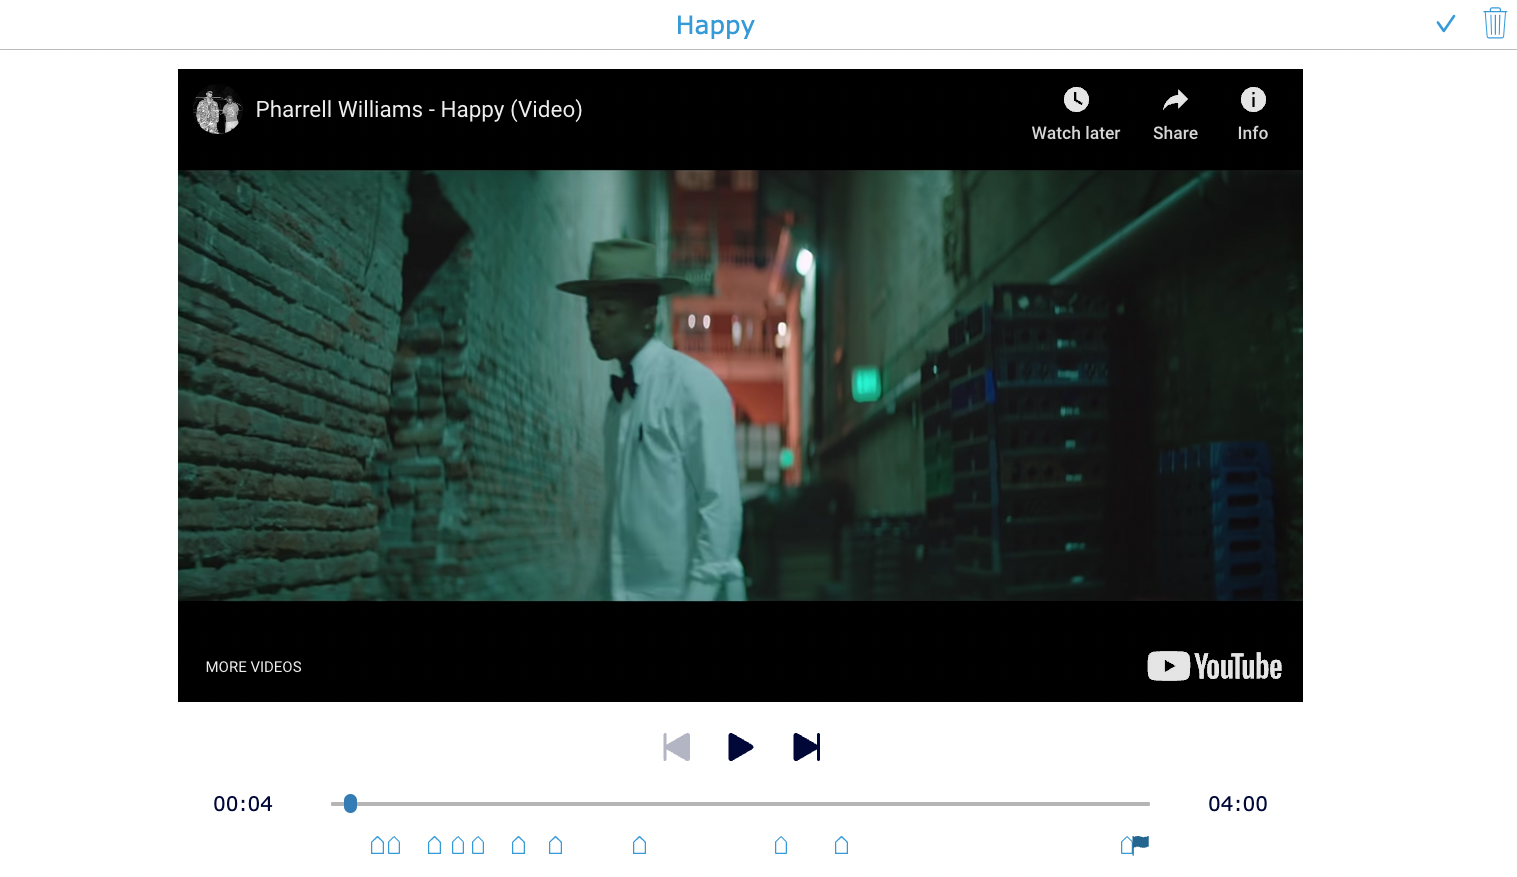Open the video title link
The image size is (1517, 877).
419,109
